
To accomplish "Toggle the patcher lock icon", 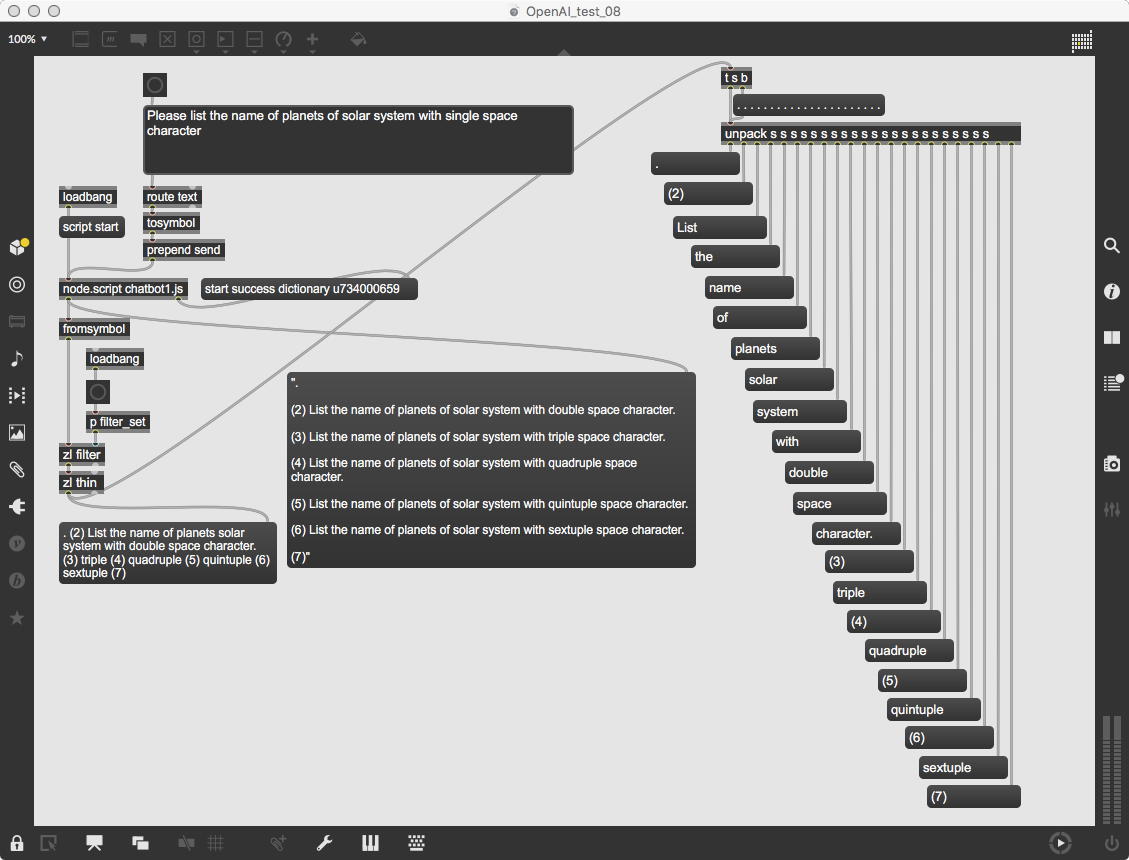I will [x=17, y=843].
